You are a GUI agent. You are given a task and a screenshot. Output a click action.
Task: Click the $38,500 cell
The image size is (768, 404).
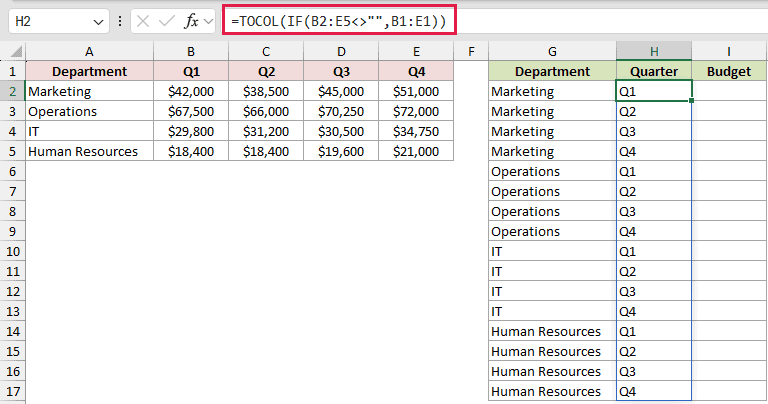pyautogui.click(x=266, y=92)
